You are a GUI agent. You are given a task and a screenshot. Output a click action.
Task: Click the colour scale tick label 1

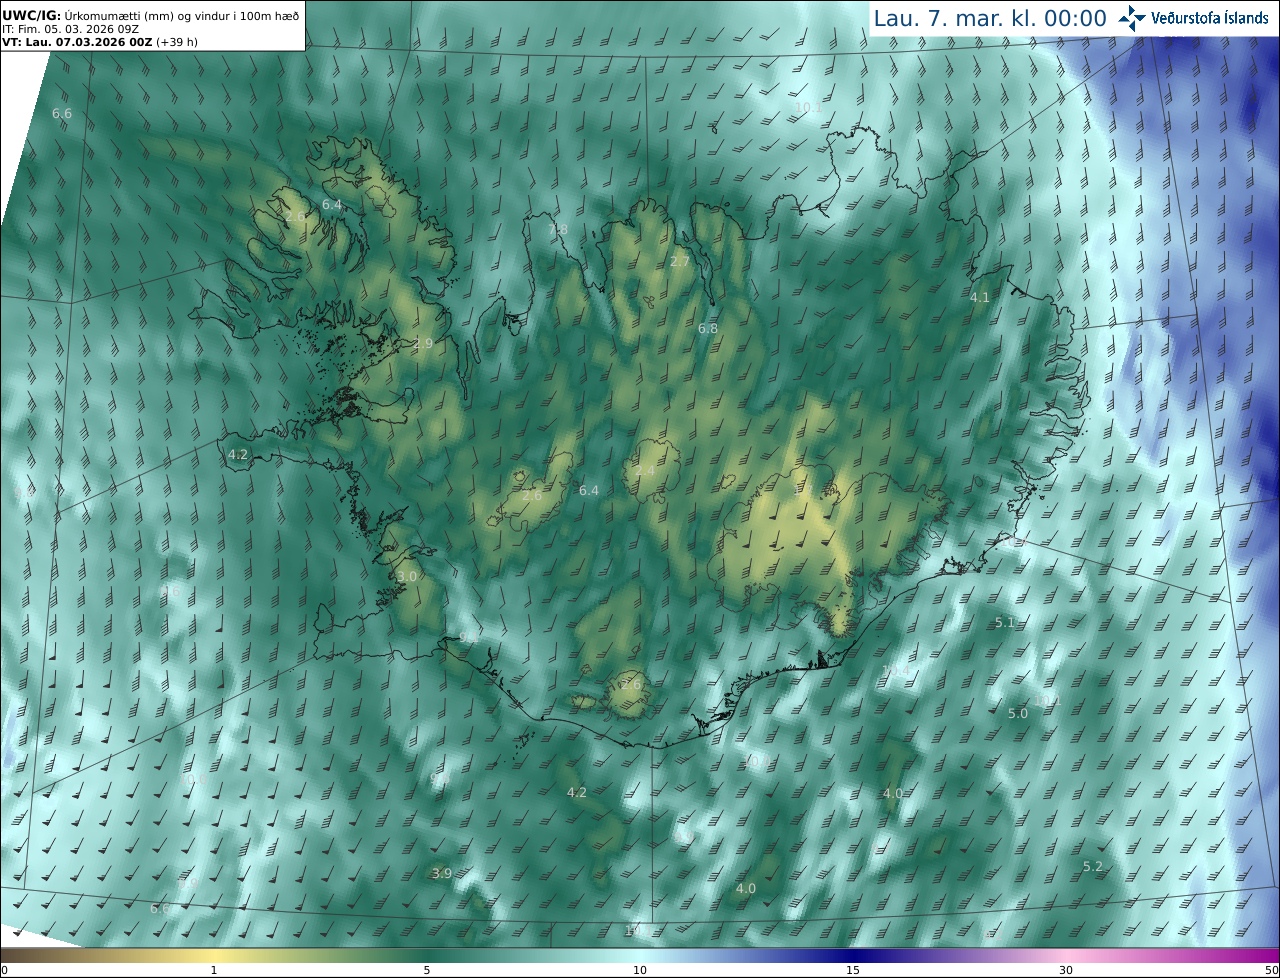click(214, 971)
